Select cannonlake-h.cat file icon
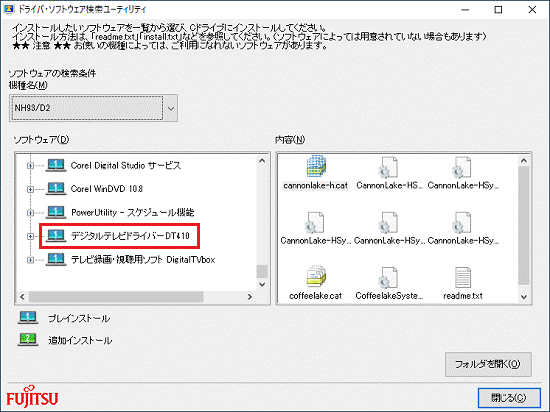The width and height of the screenshot is (550, 412). point(316,167)
